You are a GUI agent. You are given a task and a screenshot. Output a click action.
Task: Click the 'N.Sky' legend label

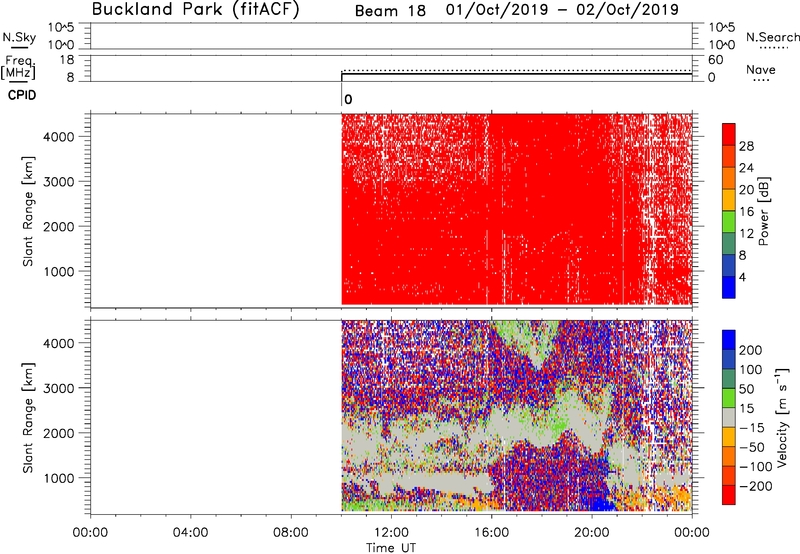[19, 37]
